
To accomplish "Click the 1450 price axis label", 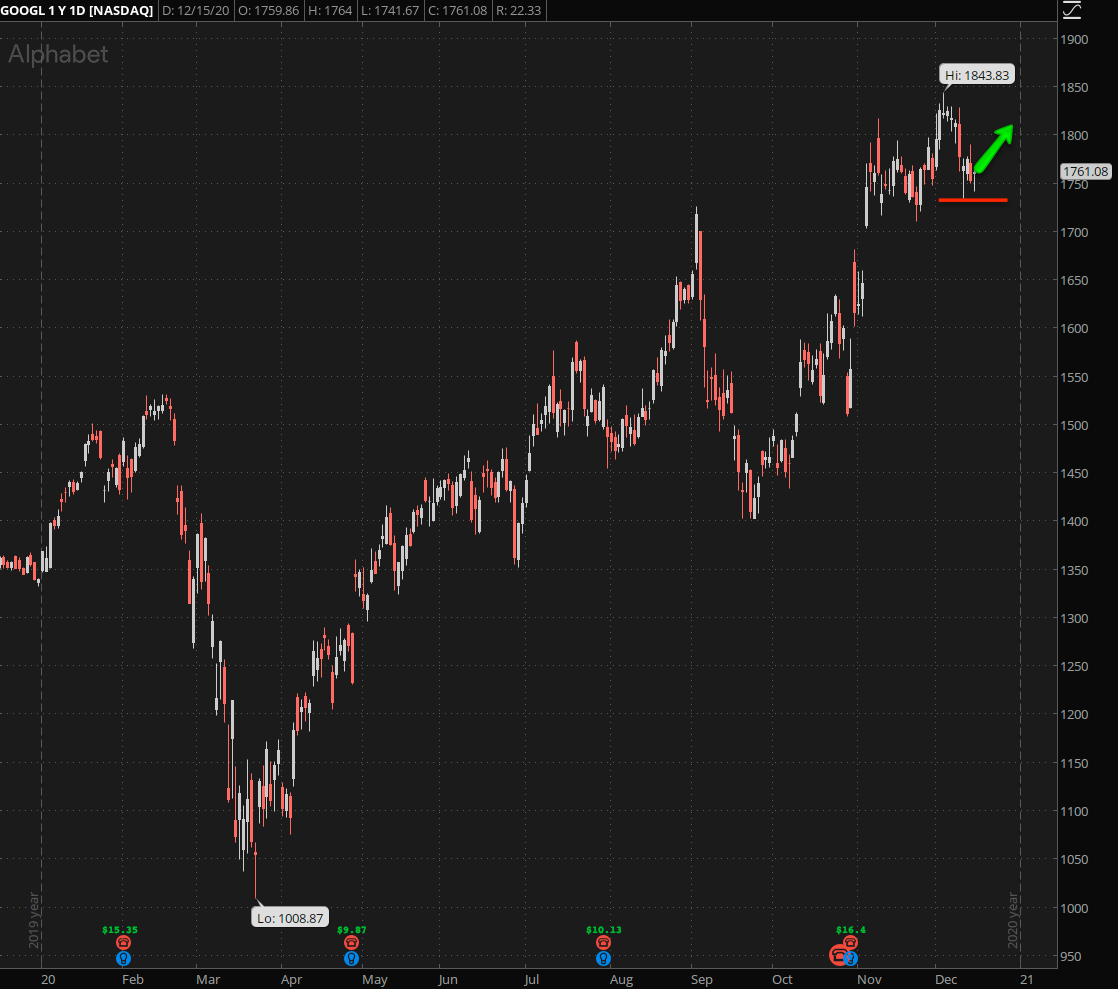I will (1074, 473).
